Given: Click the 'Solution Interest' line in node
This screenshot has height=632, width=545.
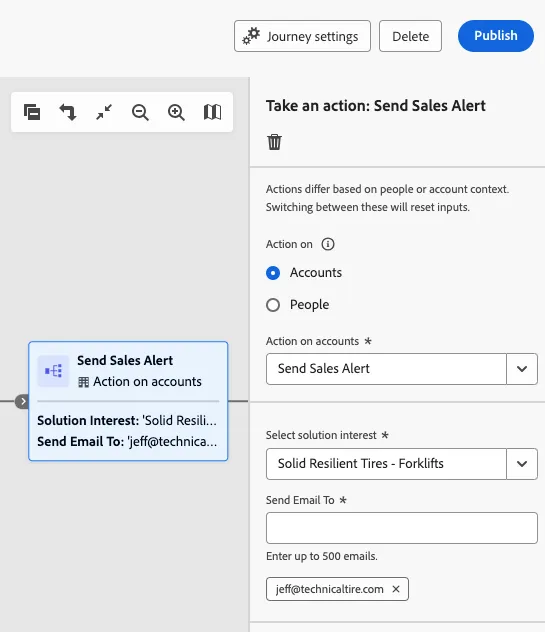Looking at the screenshot, I should pyautogui.click(x=127, y=420).
